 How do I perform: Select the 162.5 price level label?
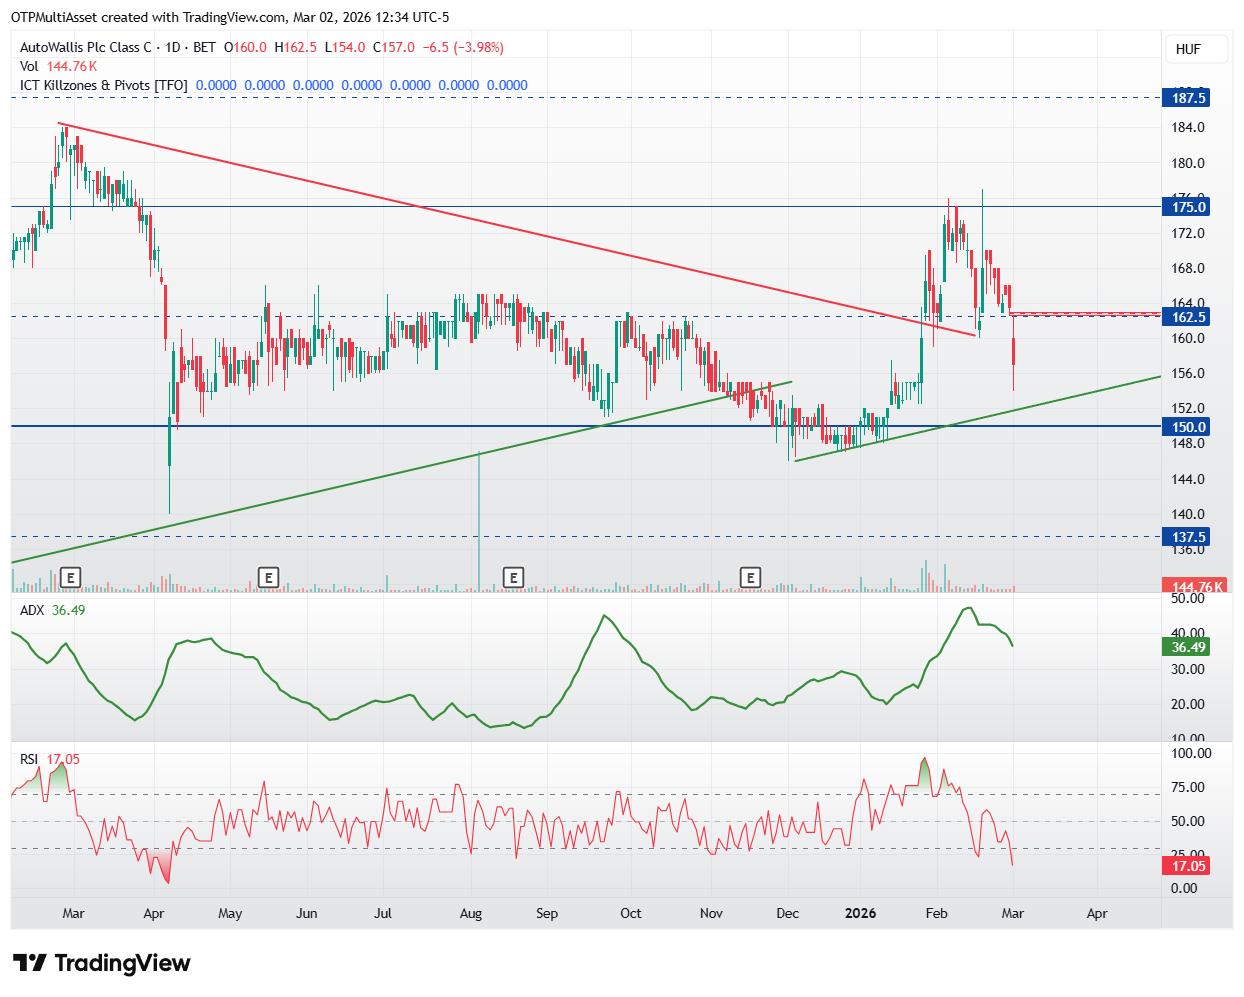point(1188,317)
